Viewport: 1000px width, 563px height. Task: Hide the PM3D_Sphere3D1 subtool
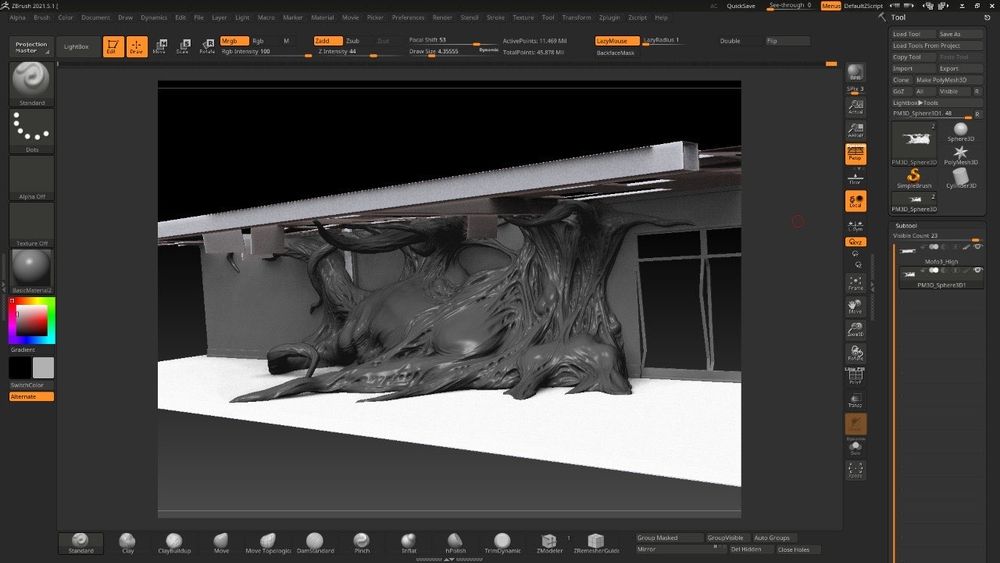pos(978,270)
